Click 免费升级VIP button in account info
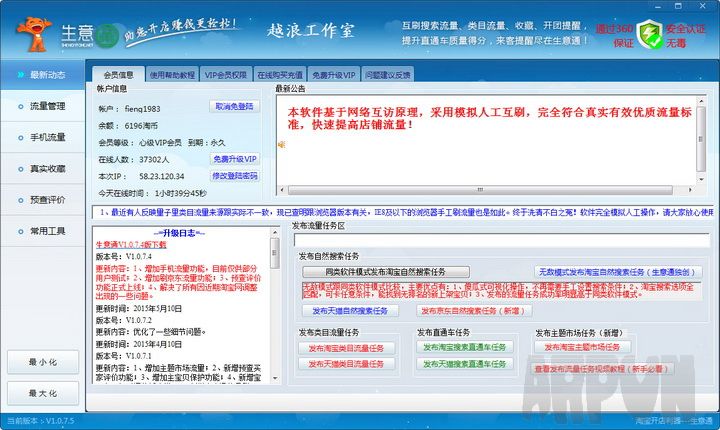 pyautogui.click(x=235, y=159)
